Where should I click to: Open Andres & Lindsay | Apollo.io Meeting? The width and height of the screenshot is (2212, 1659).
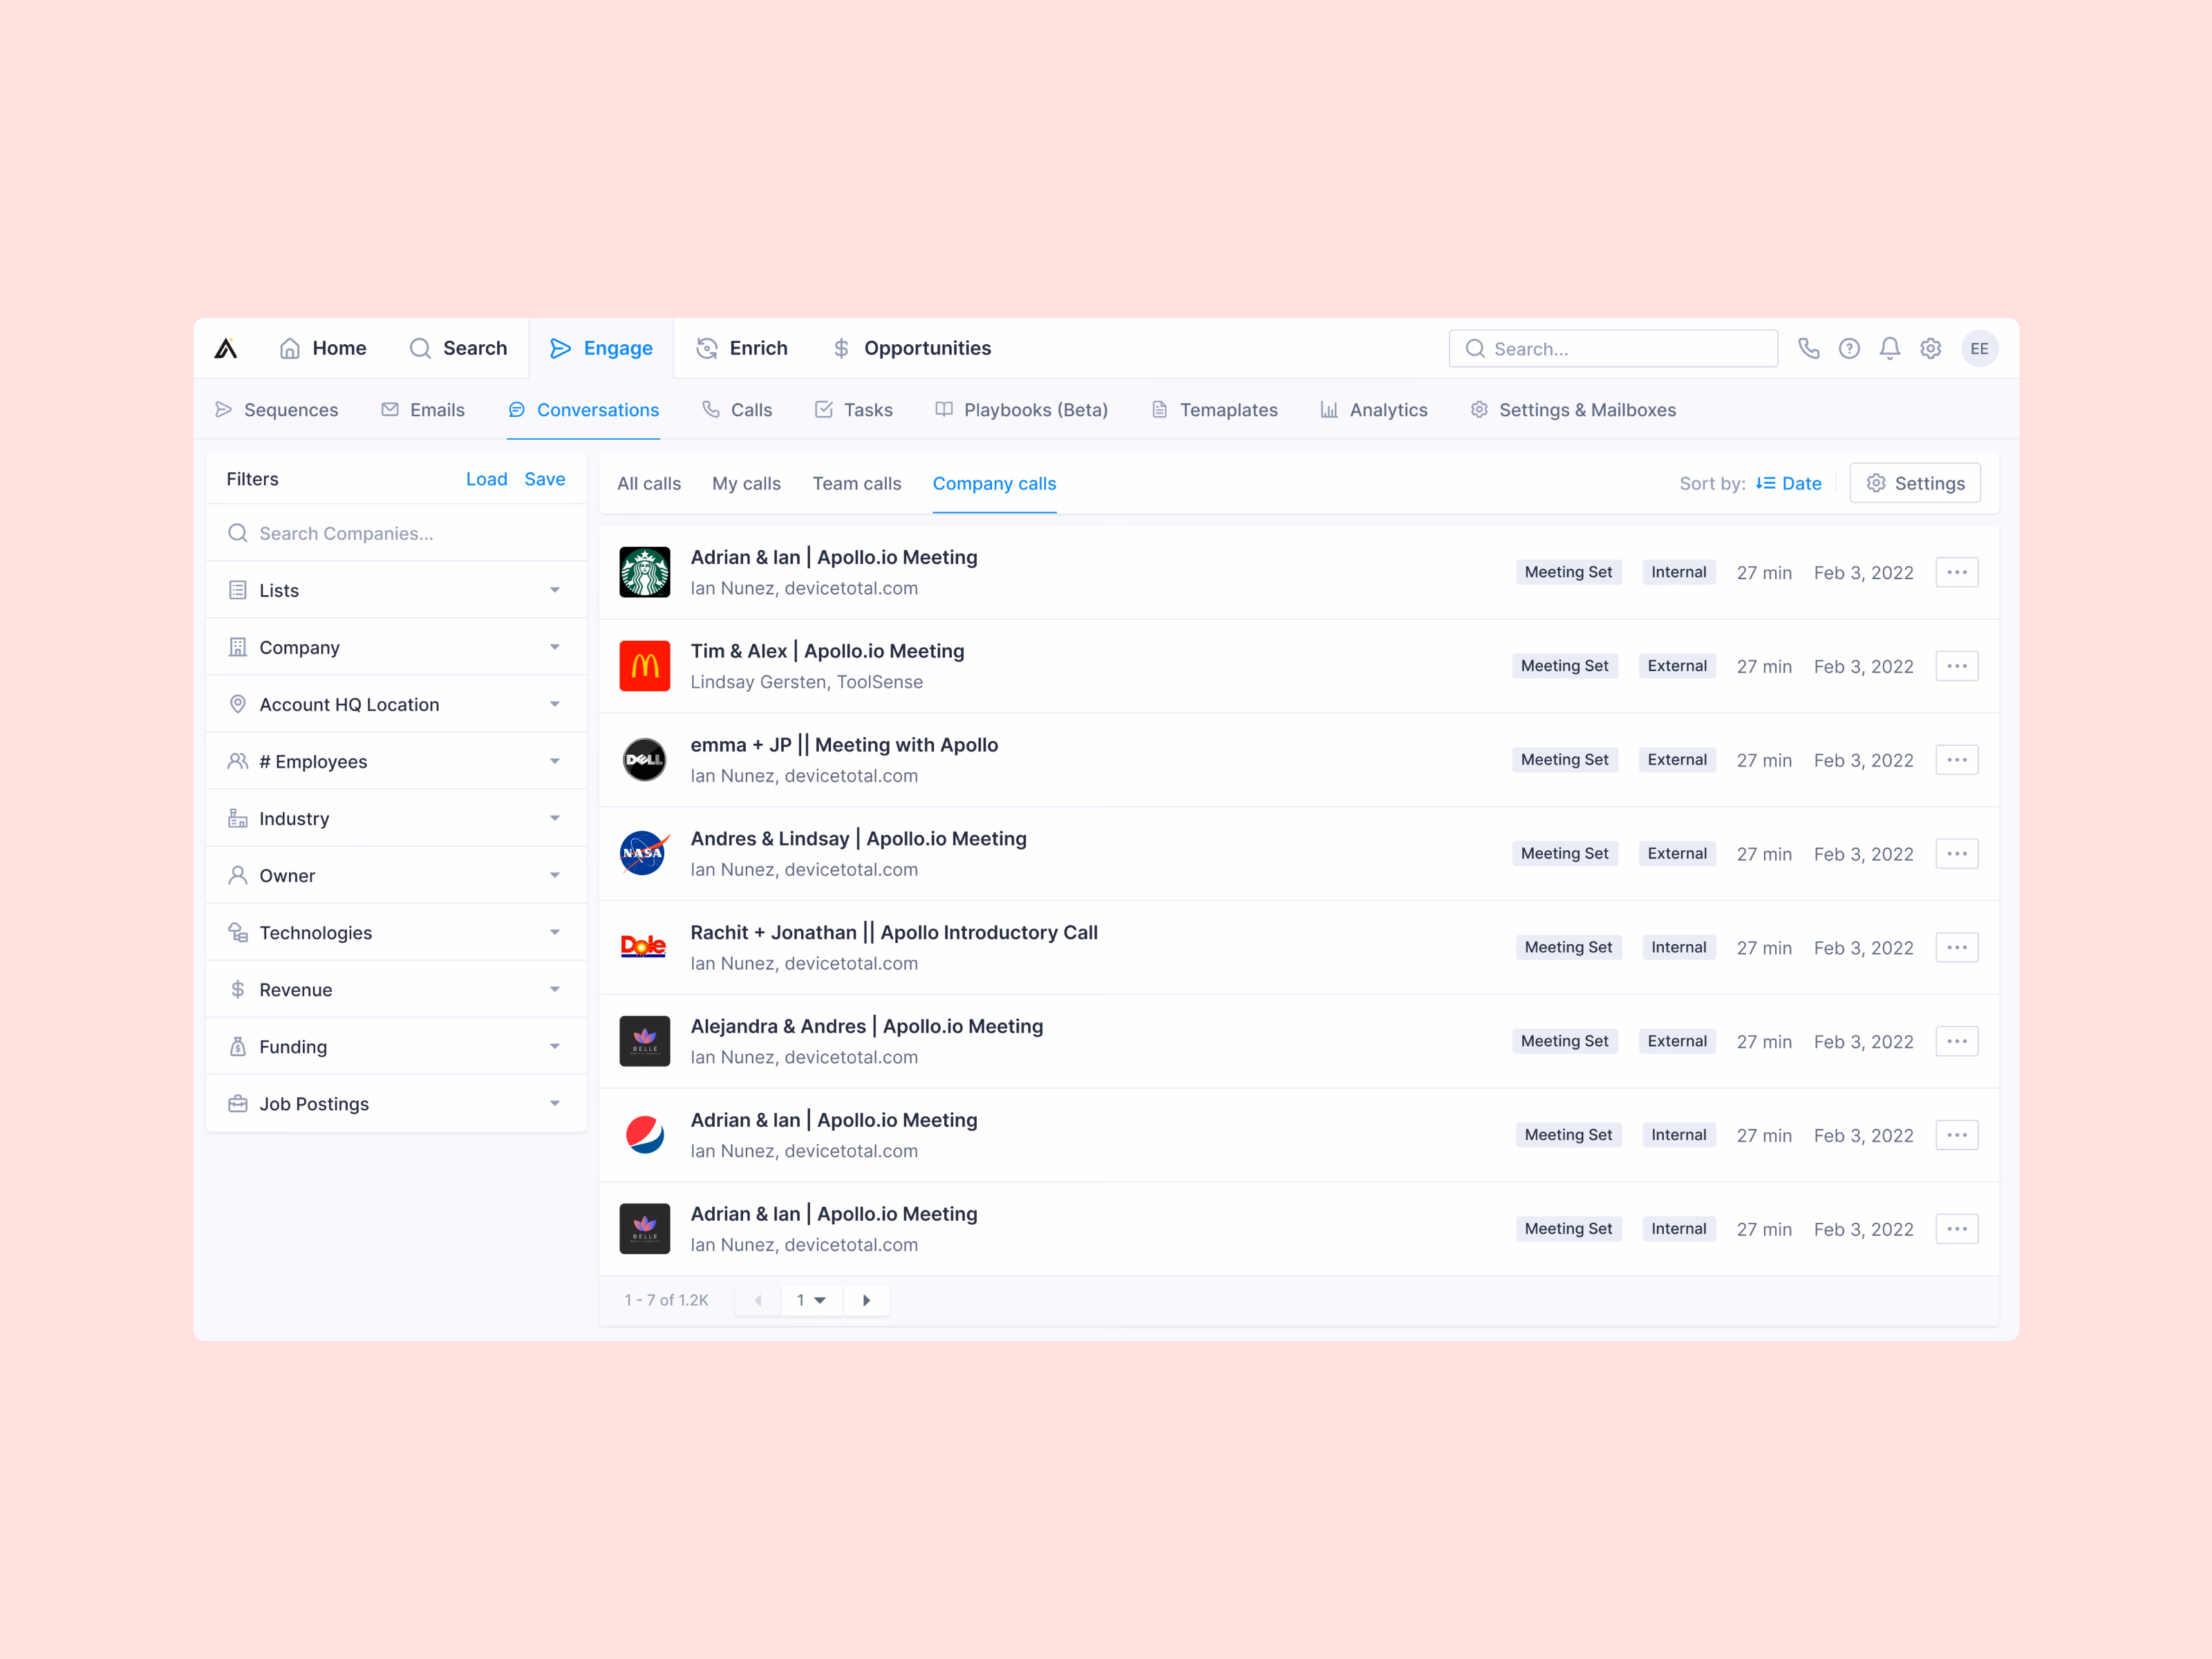click(x=858, y=838)
